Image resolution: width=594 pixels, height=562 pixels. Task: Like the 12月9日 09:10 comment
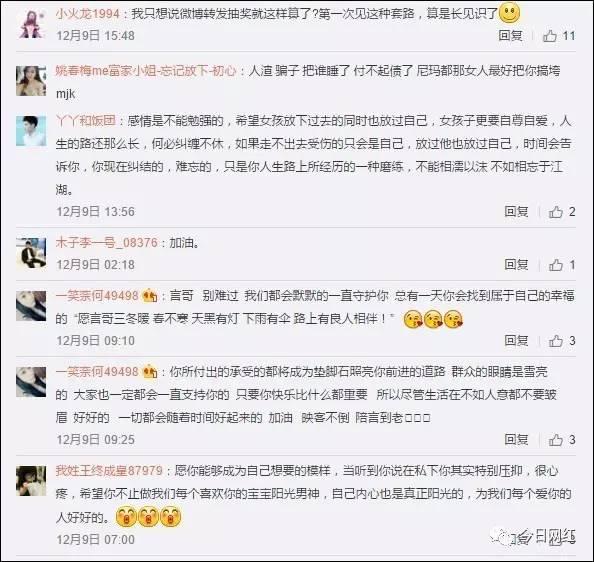[x=556, y=341]
